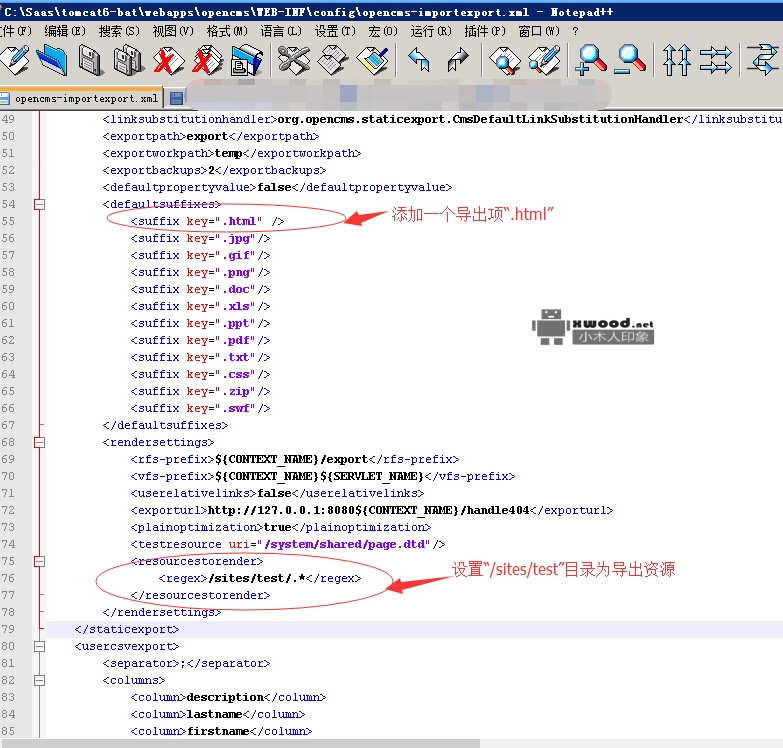Click the suffix key=".png" line
783x748 pixels.
coord(200,272)
